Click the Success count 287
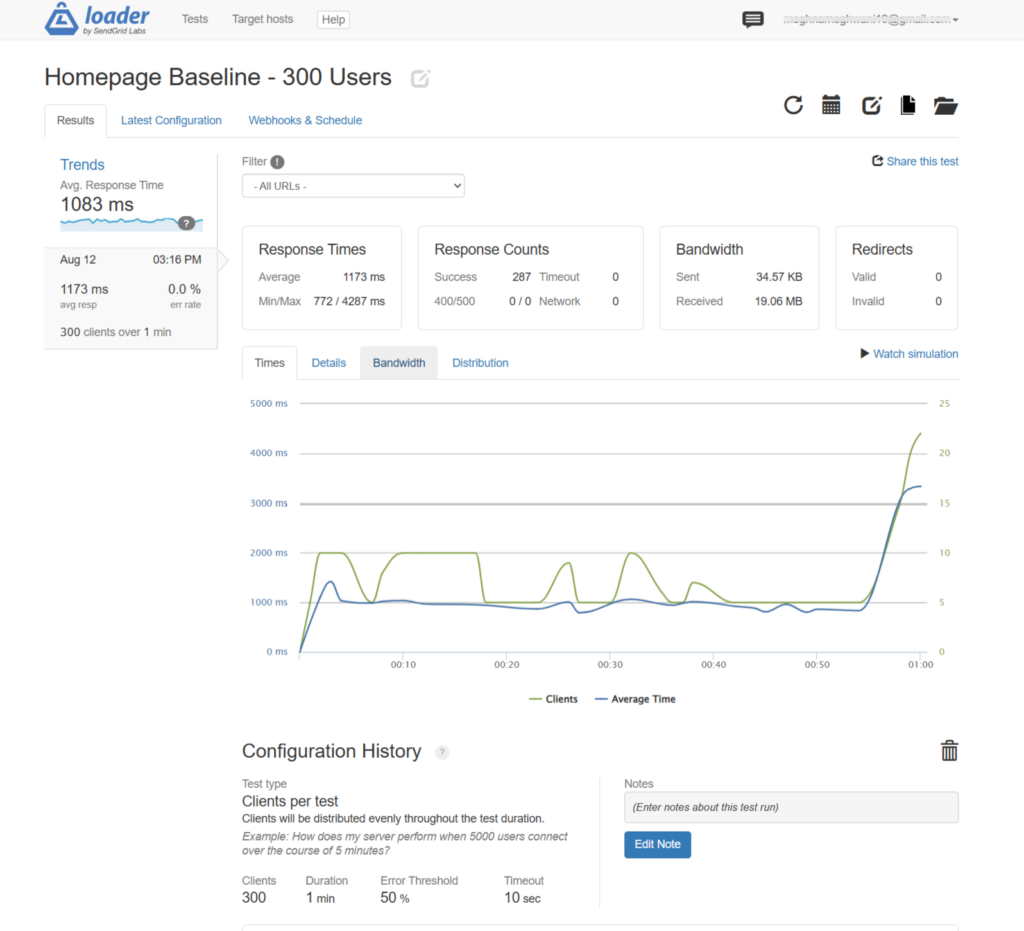This screenshot has width=1024, height=931. [521, 277]
